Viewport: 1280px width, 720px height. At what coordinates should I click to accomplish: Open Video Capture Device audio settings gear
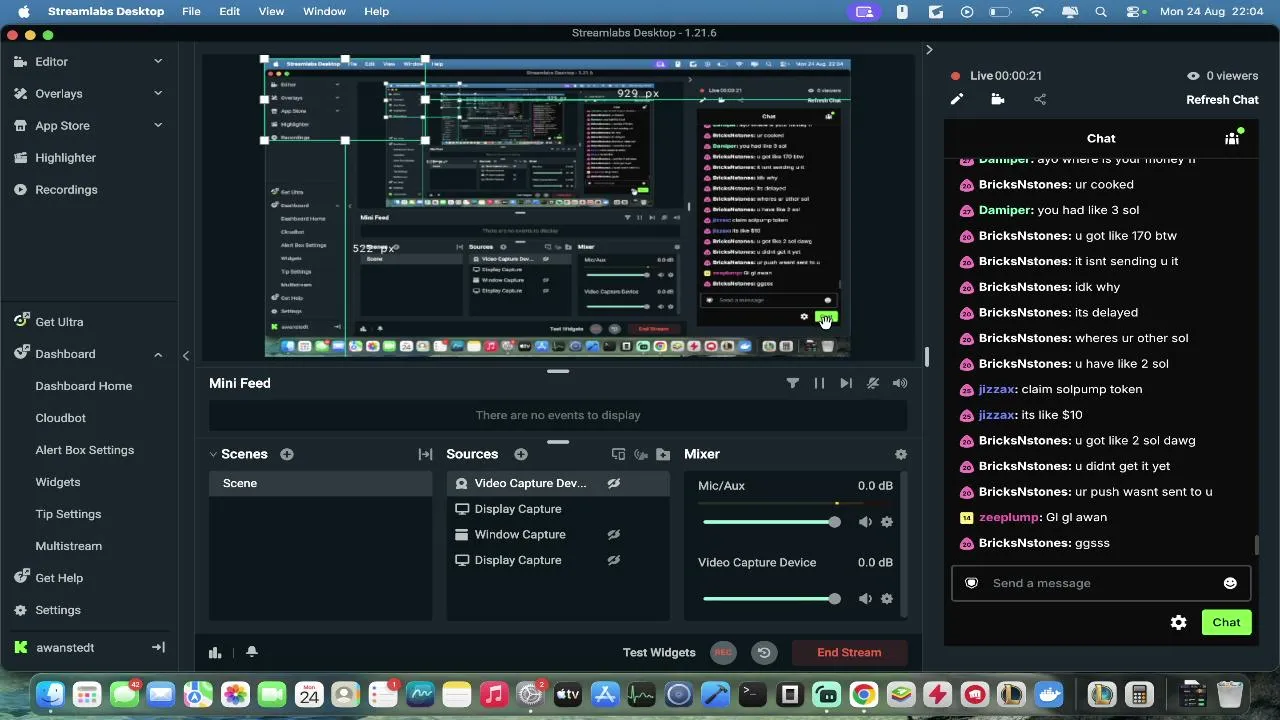(x=887, y=599)
